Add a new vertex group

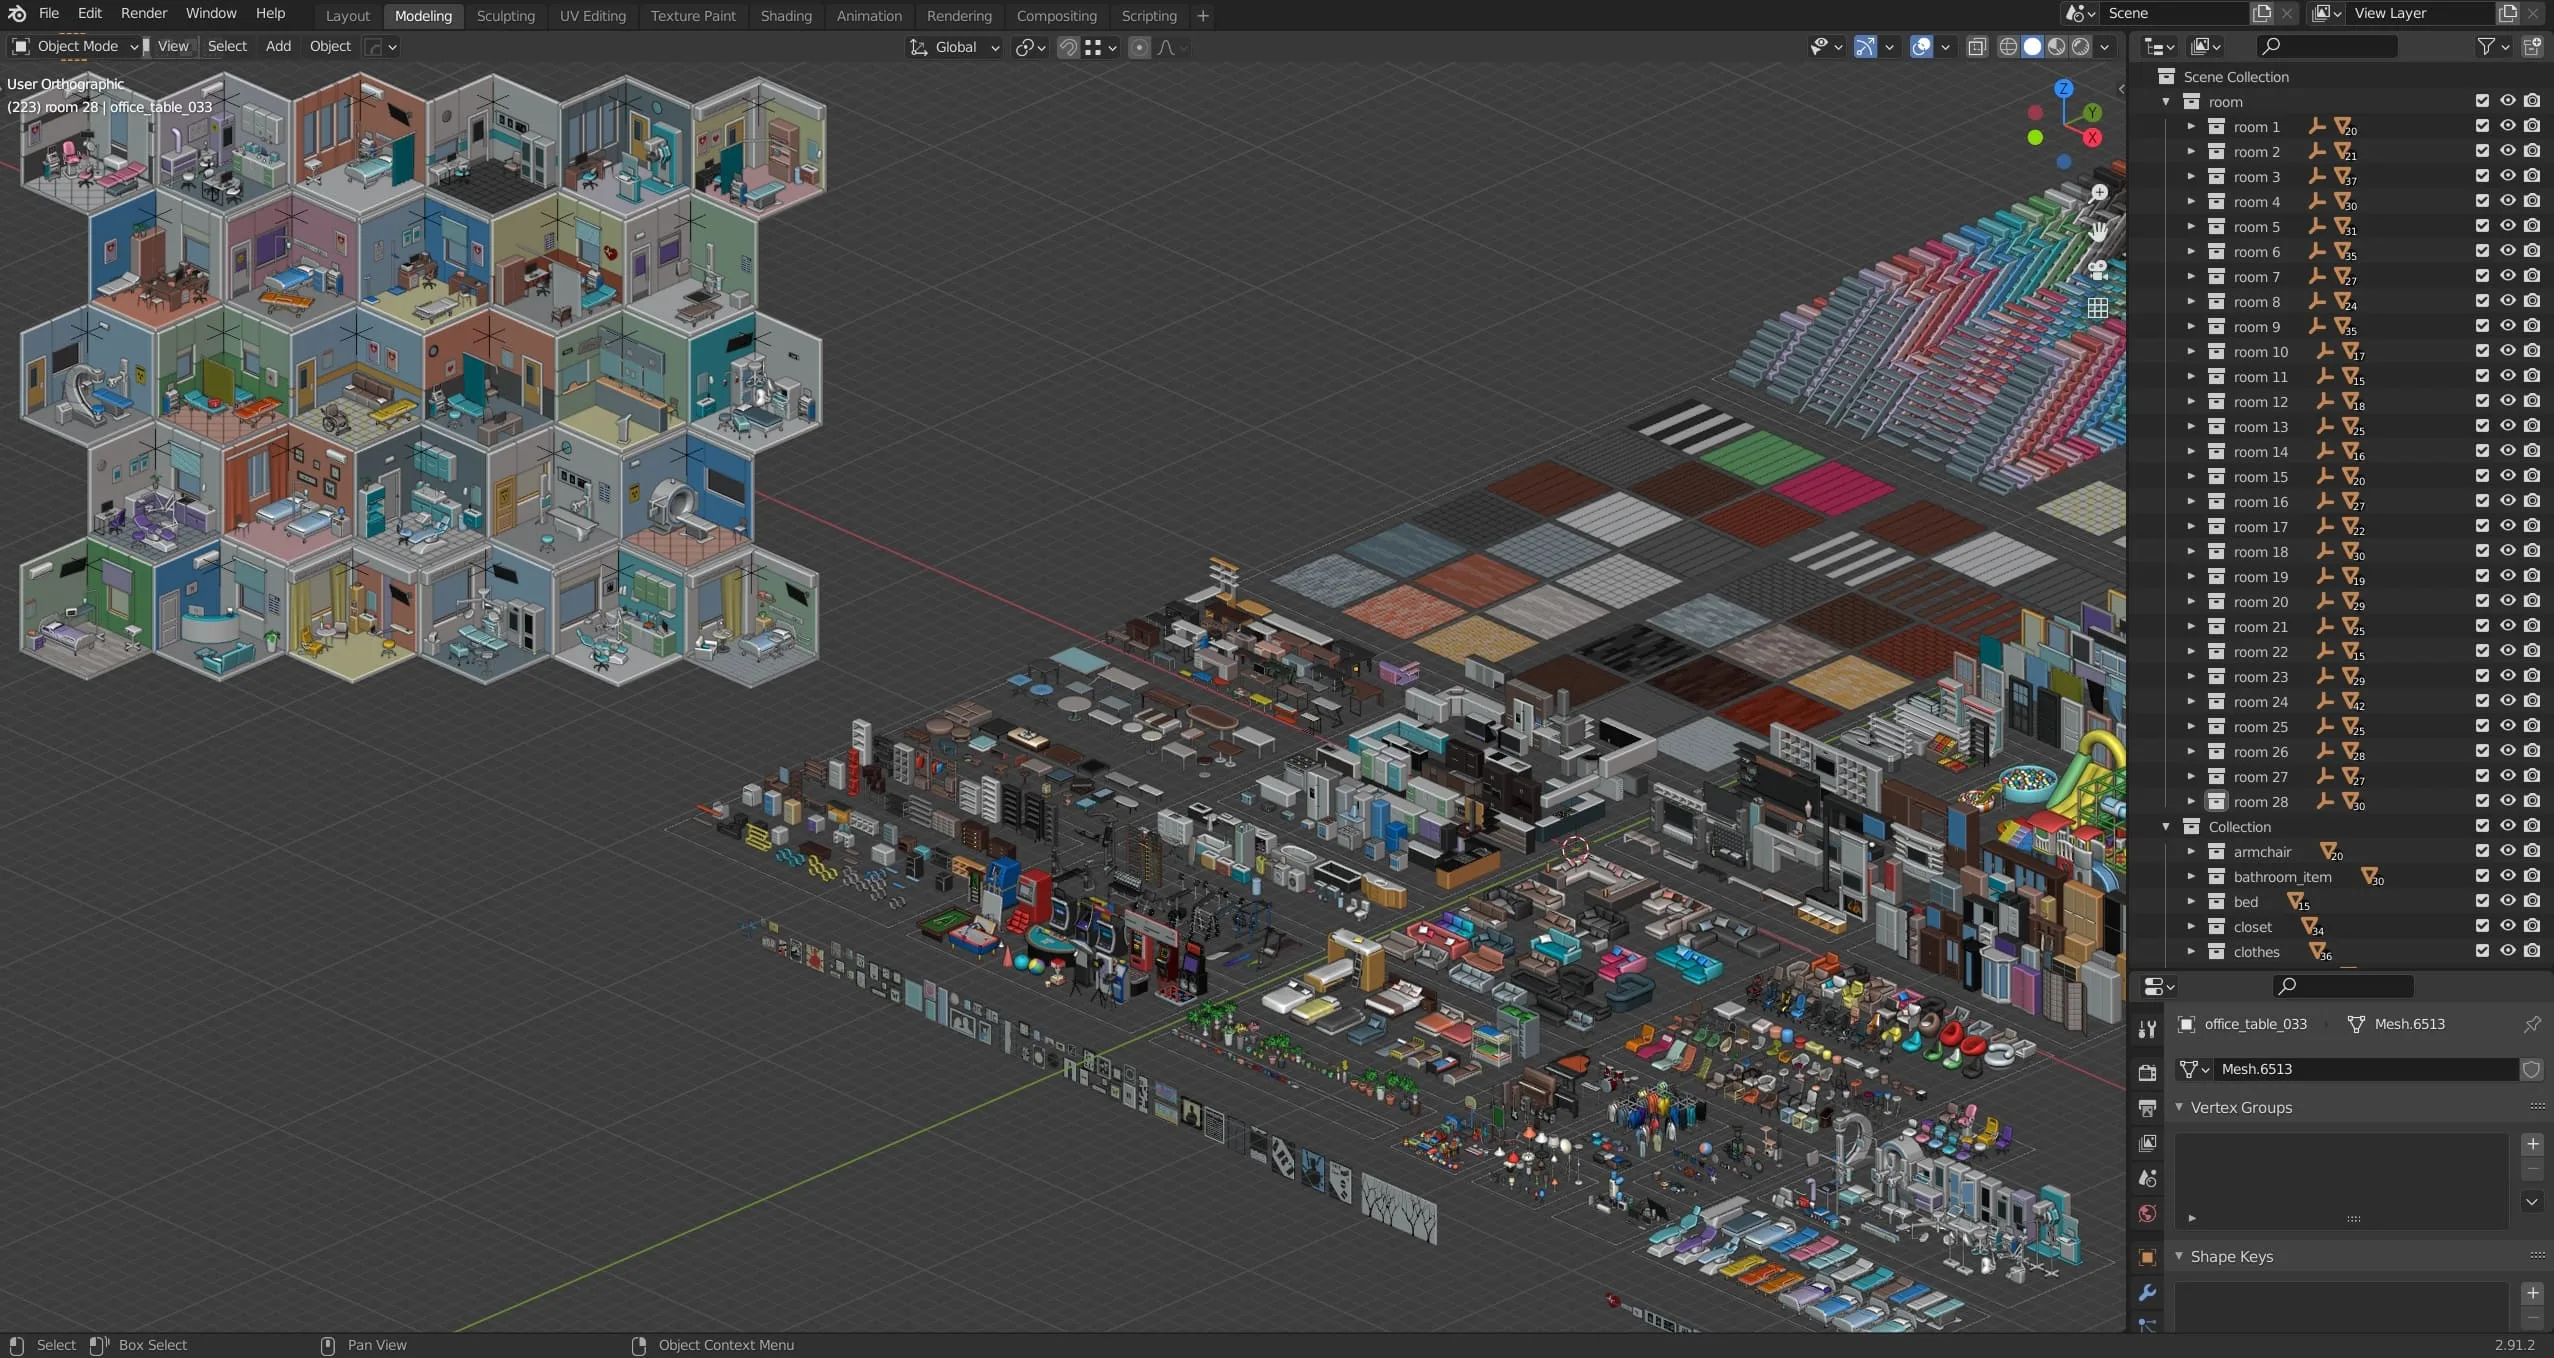2532,1144
